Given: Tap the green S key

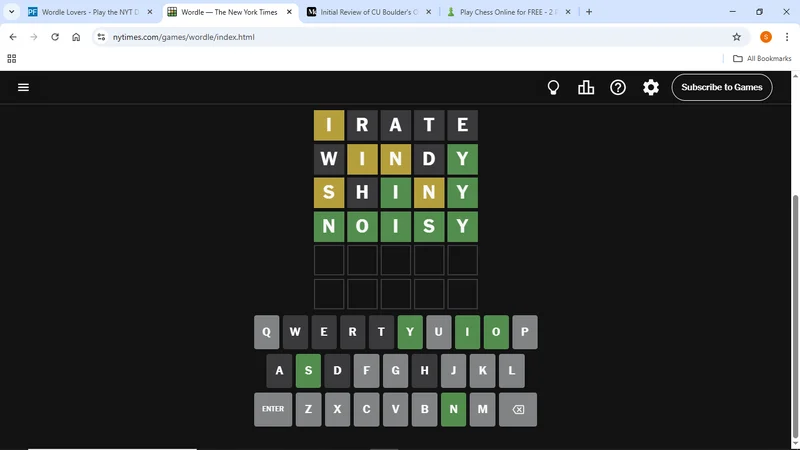Looking at the screenshot, I should click(x=308, y=371).
